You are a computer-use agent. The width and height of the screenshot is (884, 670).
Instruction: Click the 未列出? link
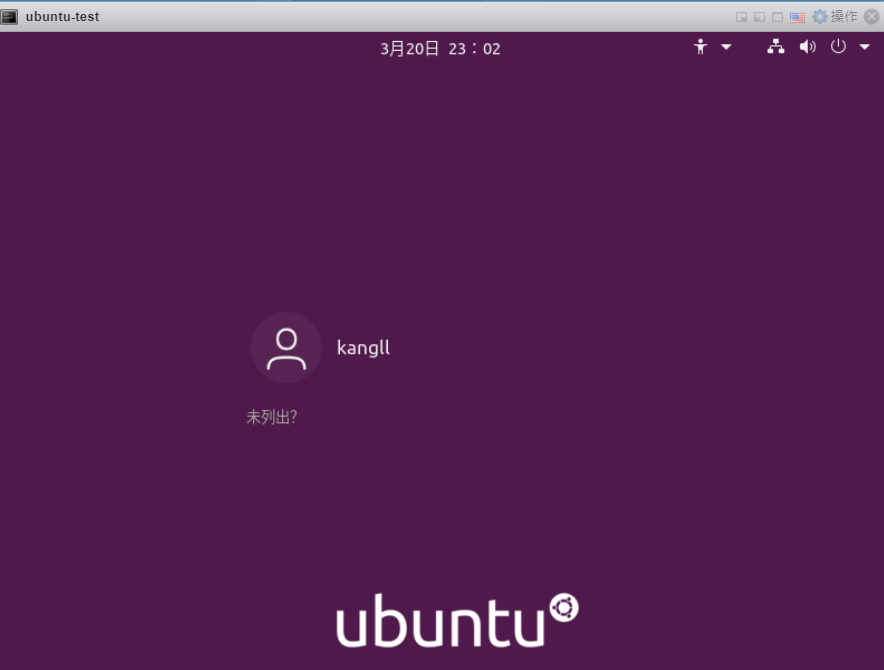[x=272, y=417]
